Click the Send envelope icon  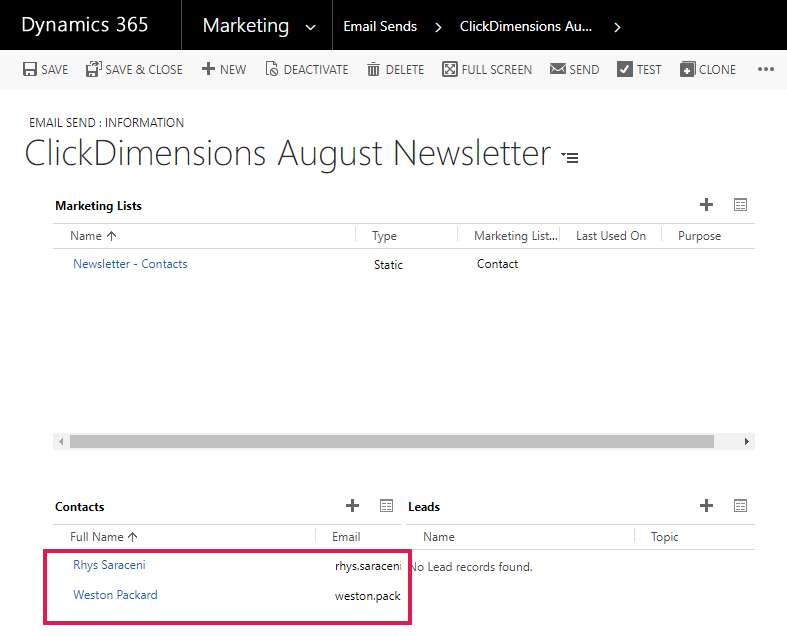pyautogui.click(x=558, y=69)
